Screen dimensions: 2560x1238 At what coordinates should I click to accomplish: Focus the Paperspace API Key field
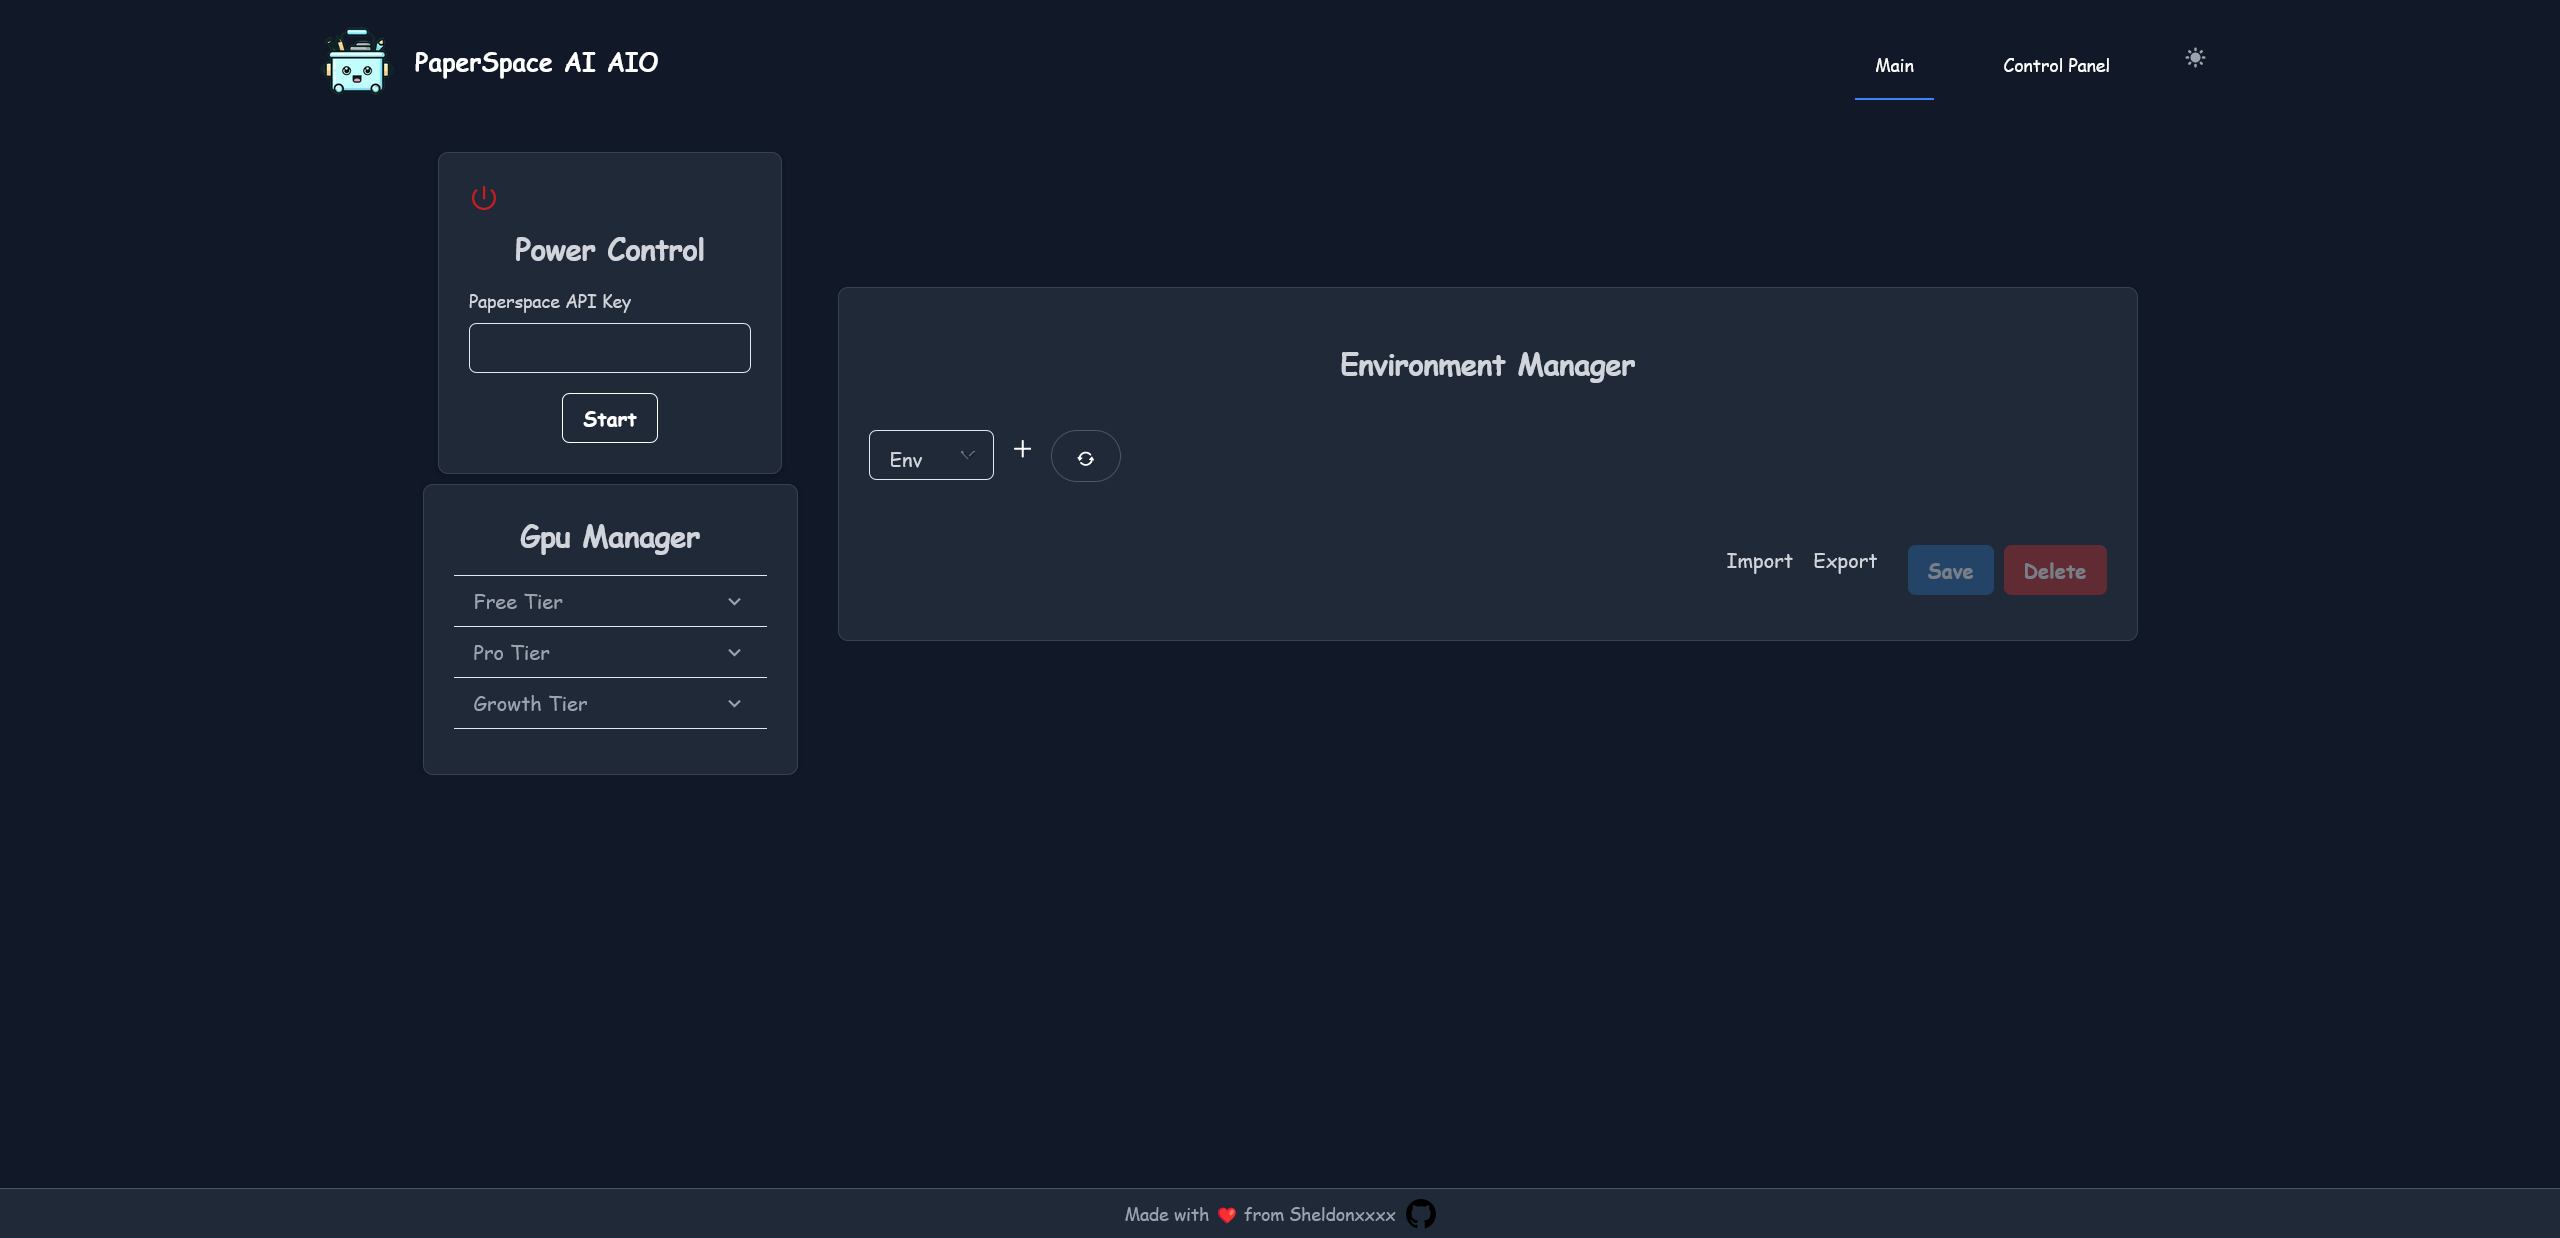610,348
